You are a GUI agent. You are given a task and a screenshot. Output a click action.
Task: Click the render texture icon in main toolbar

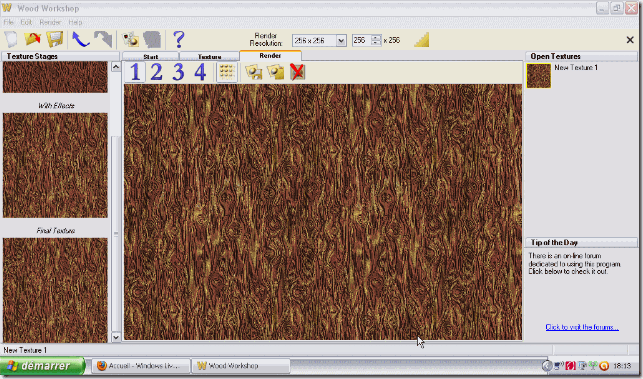131,40
